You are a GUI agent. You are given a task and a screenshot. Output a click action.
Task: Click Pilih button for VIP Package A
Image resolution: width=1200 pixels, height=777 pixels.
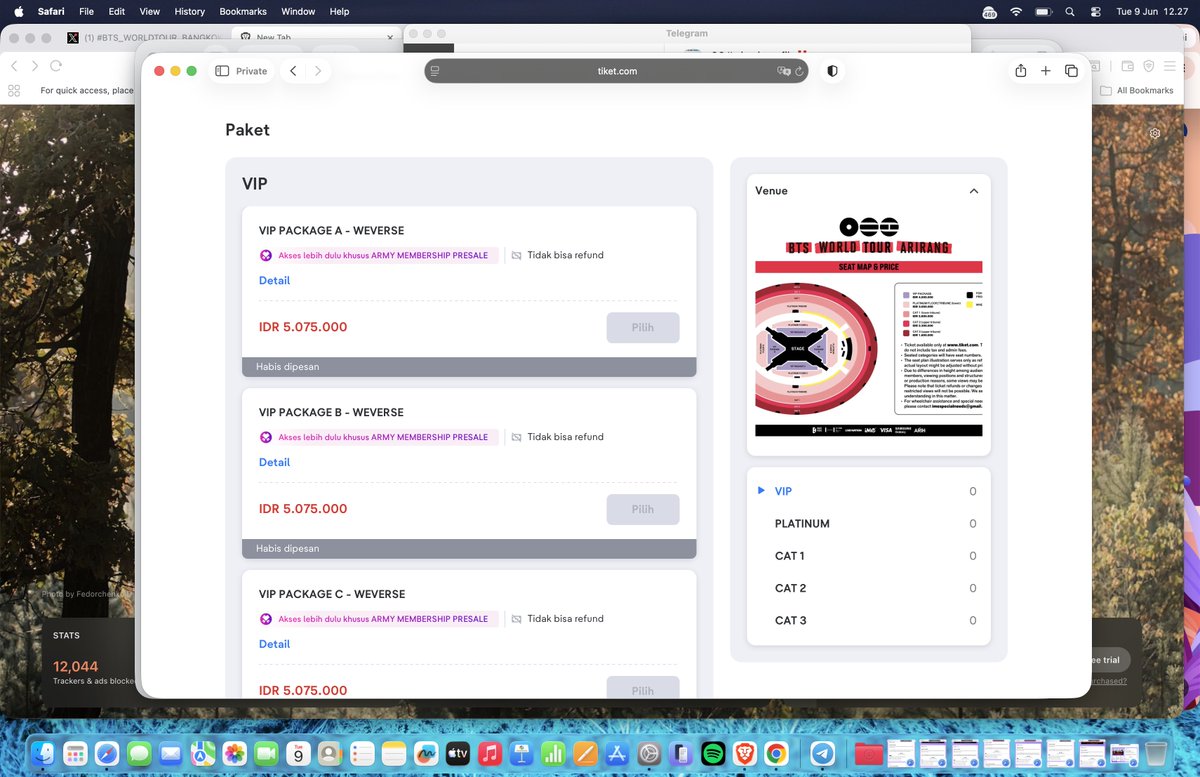pyautogui.click(x=643, y=328)
